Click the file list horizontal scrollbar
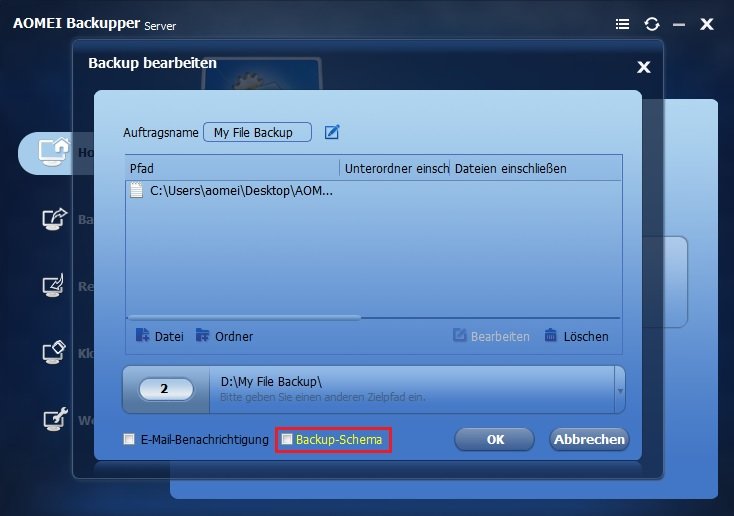 [x=243, y=317]
